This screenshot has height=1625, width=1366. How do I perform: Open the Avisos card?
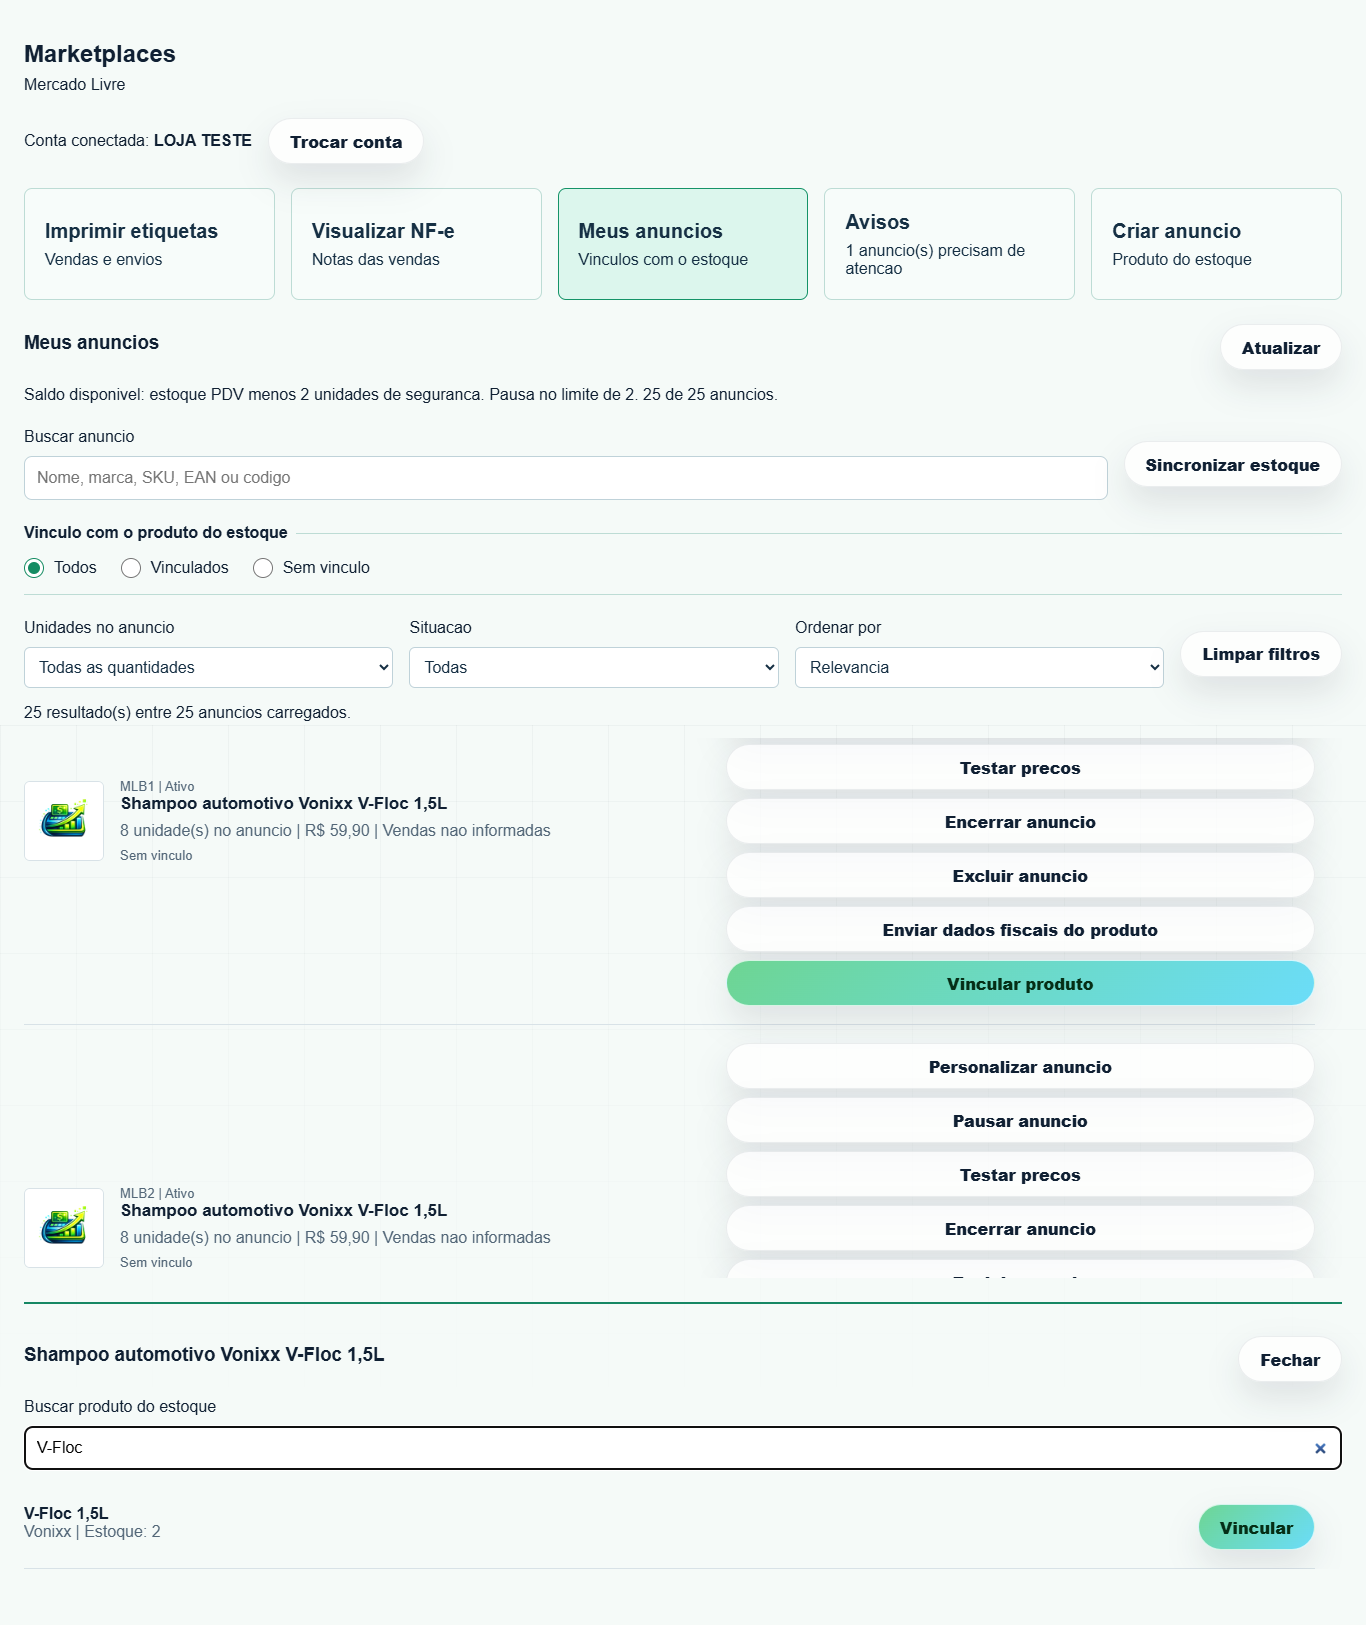pyautogui.click(x=949, y=244)
